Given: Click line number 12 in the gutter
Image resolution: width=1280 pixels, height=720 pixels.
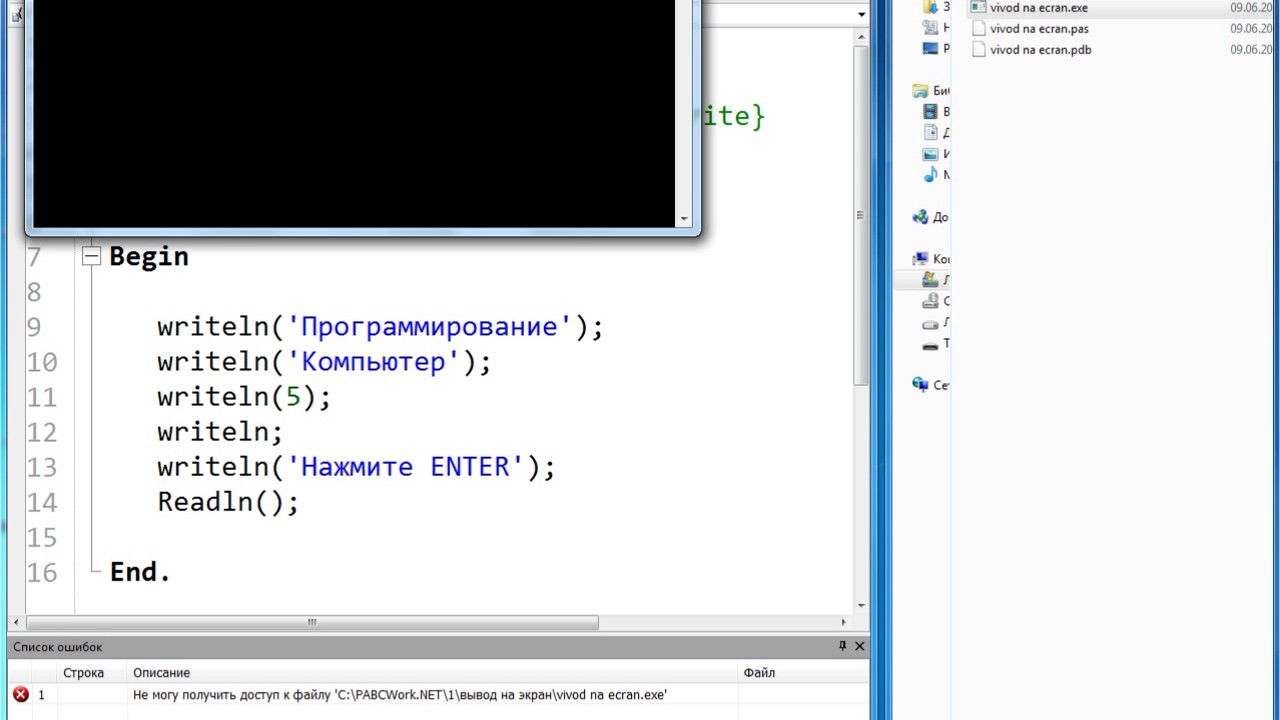Looking at the screenshot, I should coord(42,433).
